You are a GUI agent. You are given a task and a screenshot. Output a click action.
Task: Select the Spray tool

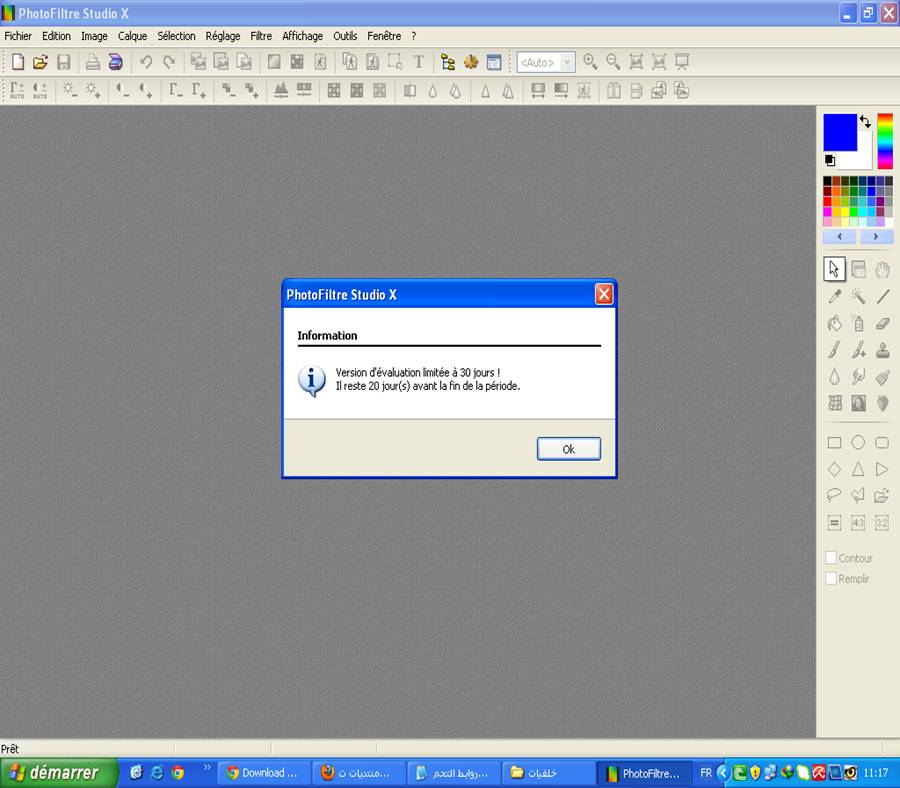(x=858, y=323)
